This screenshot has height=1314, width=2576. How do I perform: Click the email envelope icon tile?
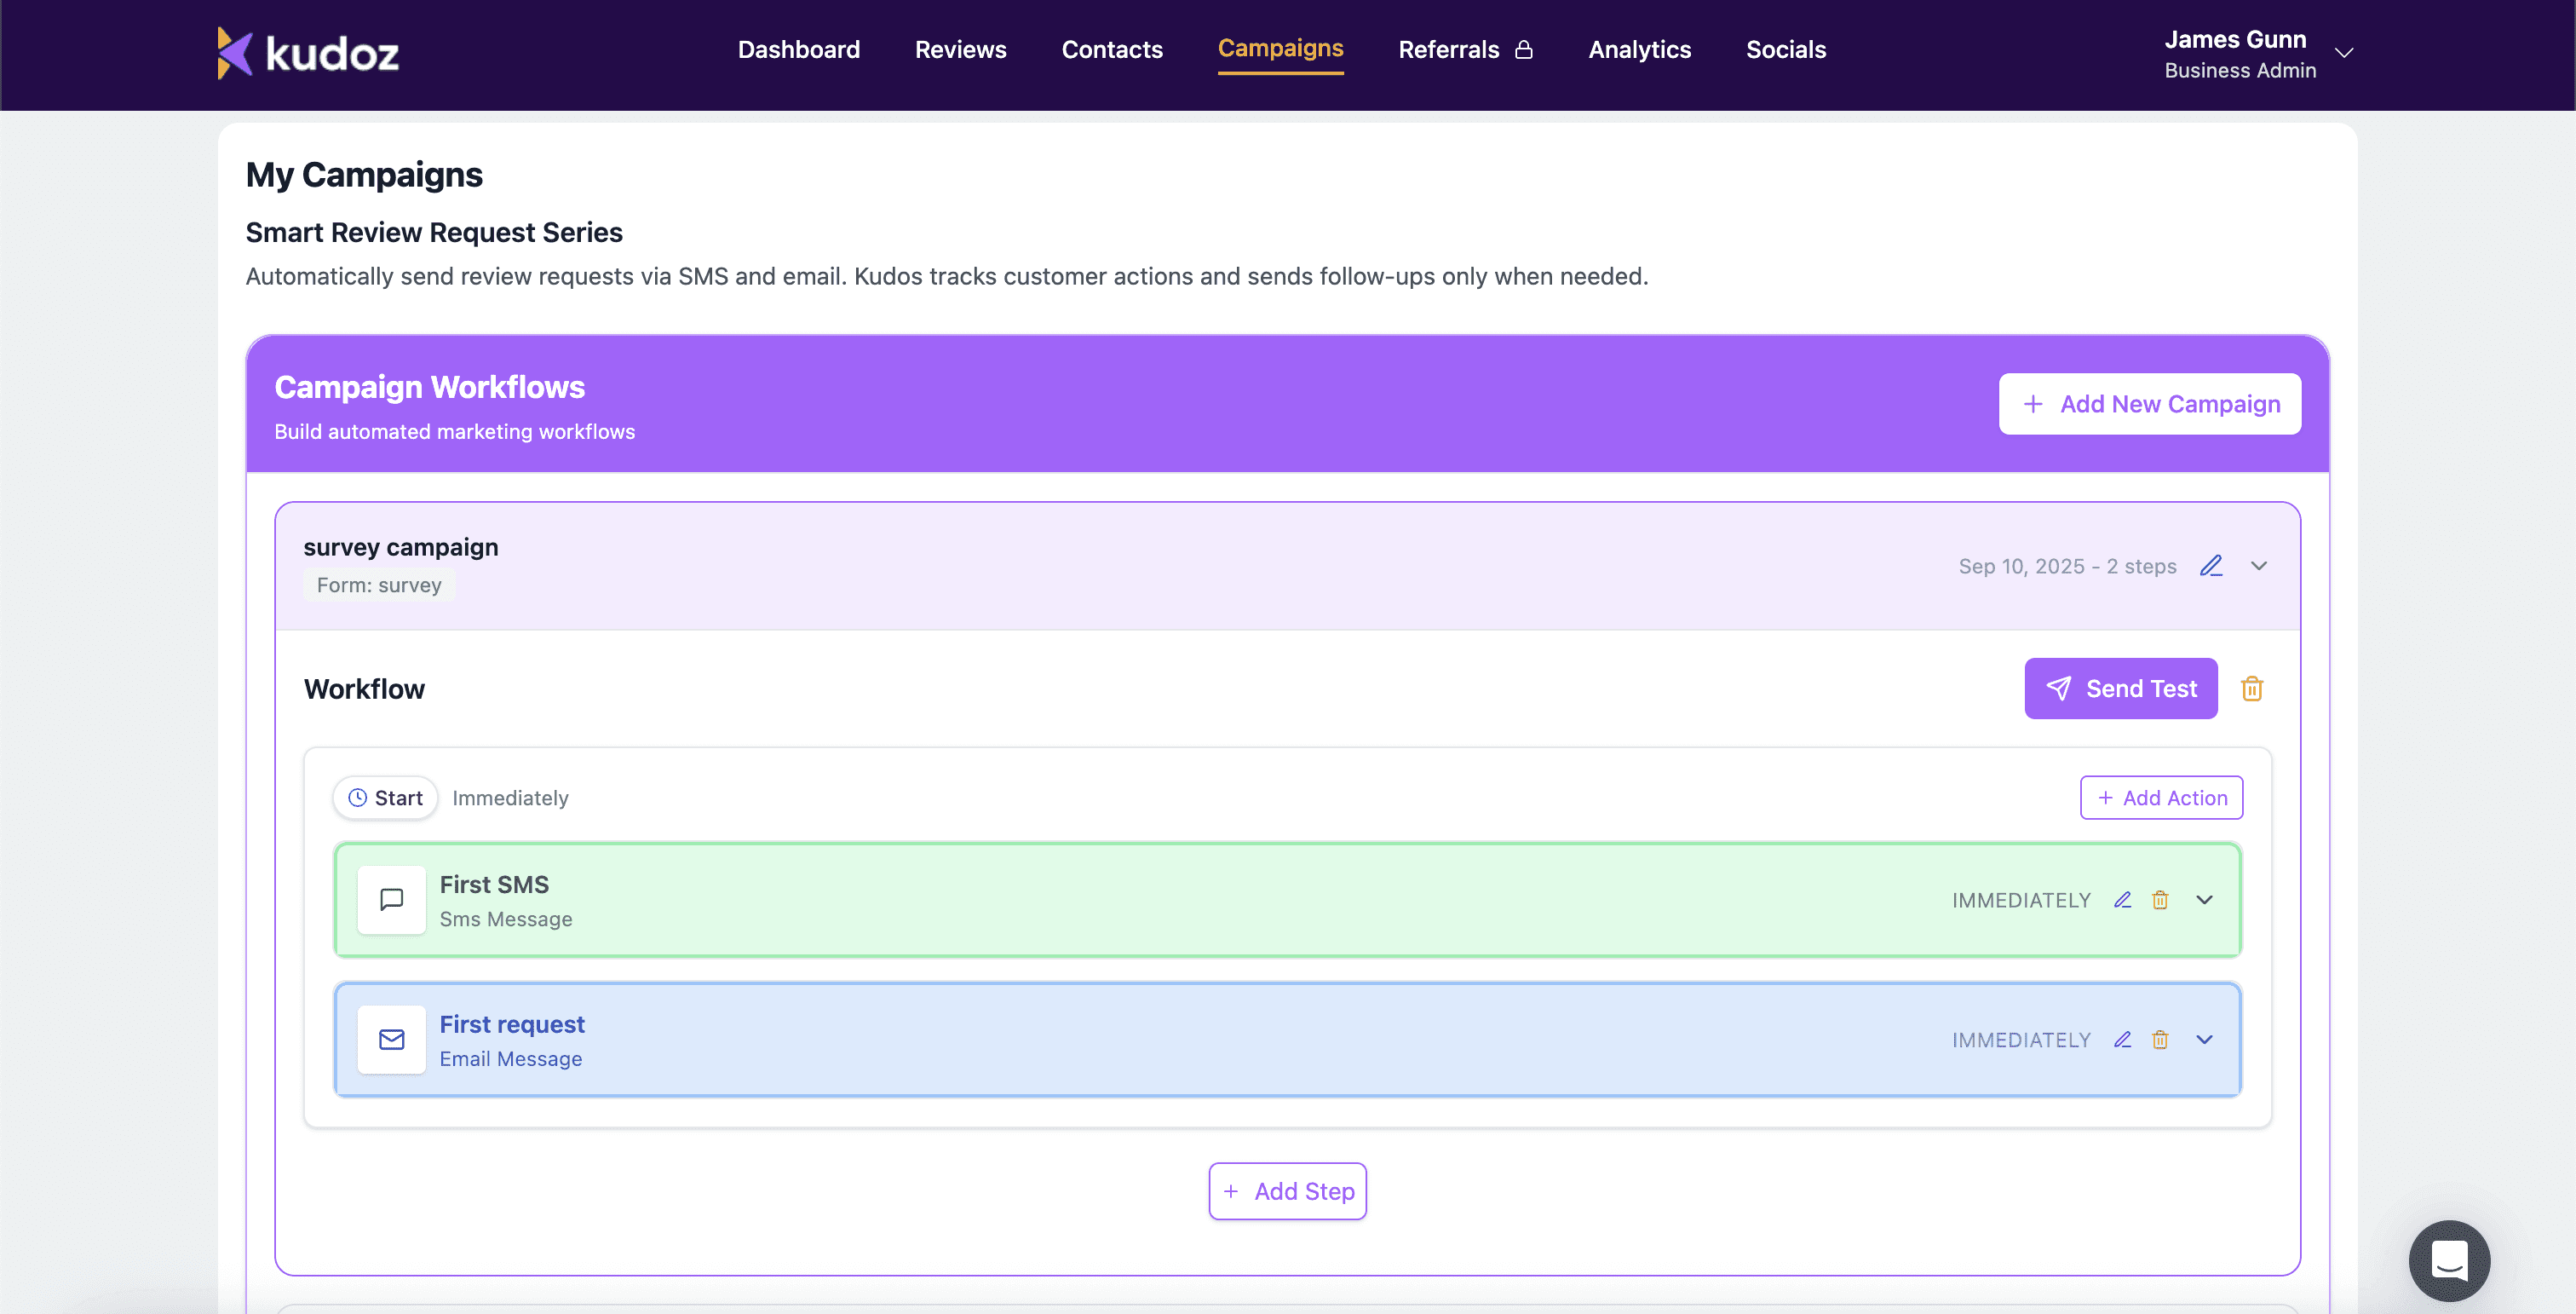(x=392, y=1040)
